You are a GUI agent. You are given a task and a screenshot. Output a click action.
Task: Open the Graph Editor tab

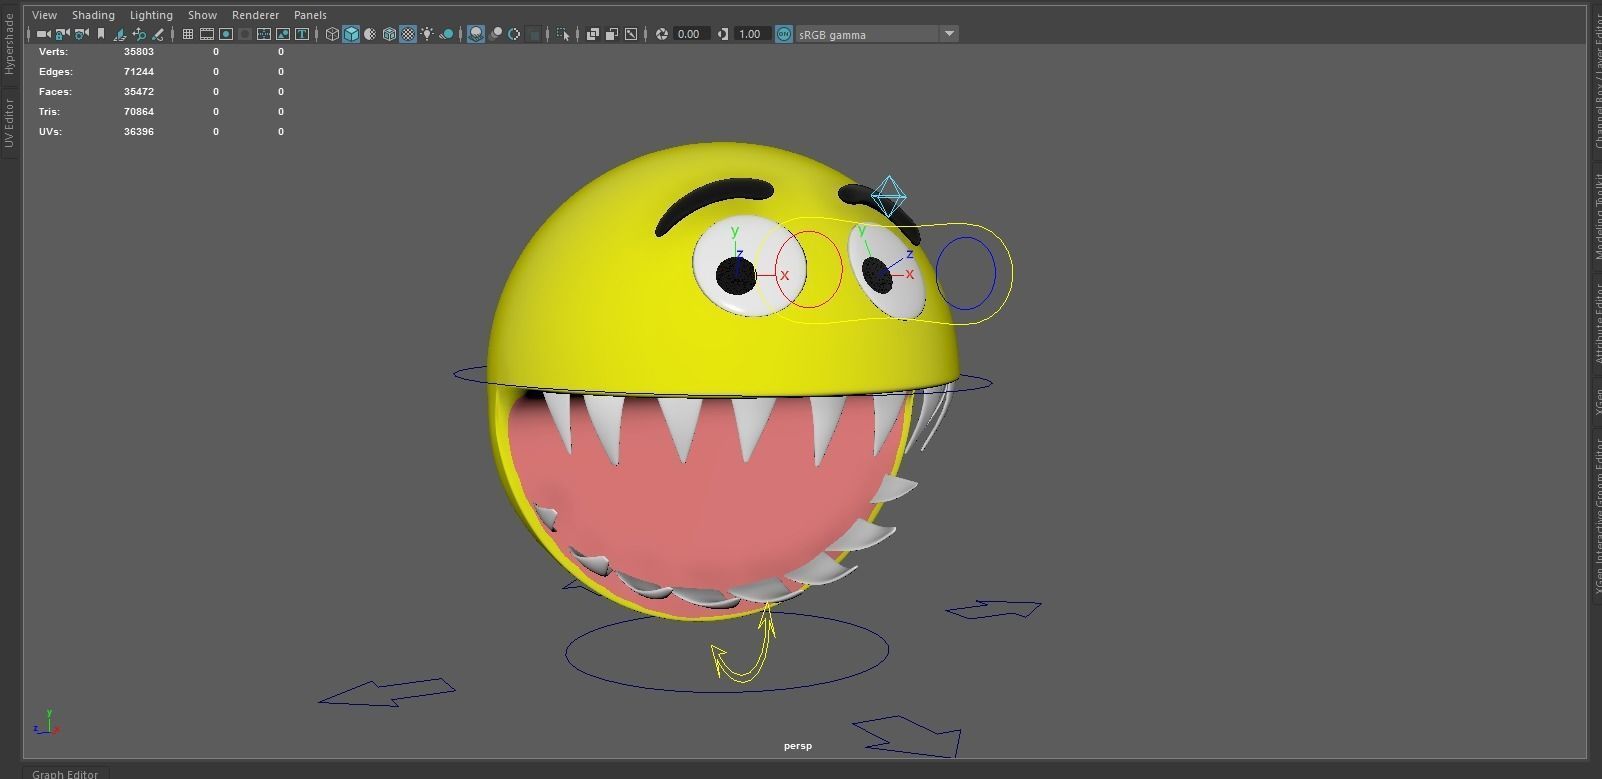pos(65,773)
